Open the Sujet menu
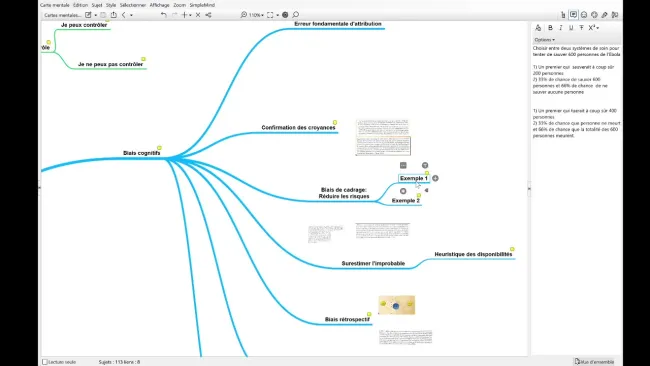This screenshot has width=650, height=366. tap(97, 5)
